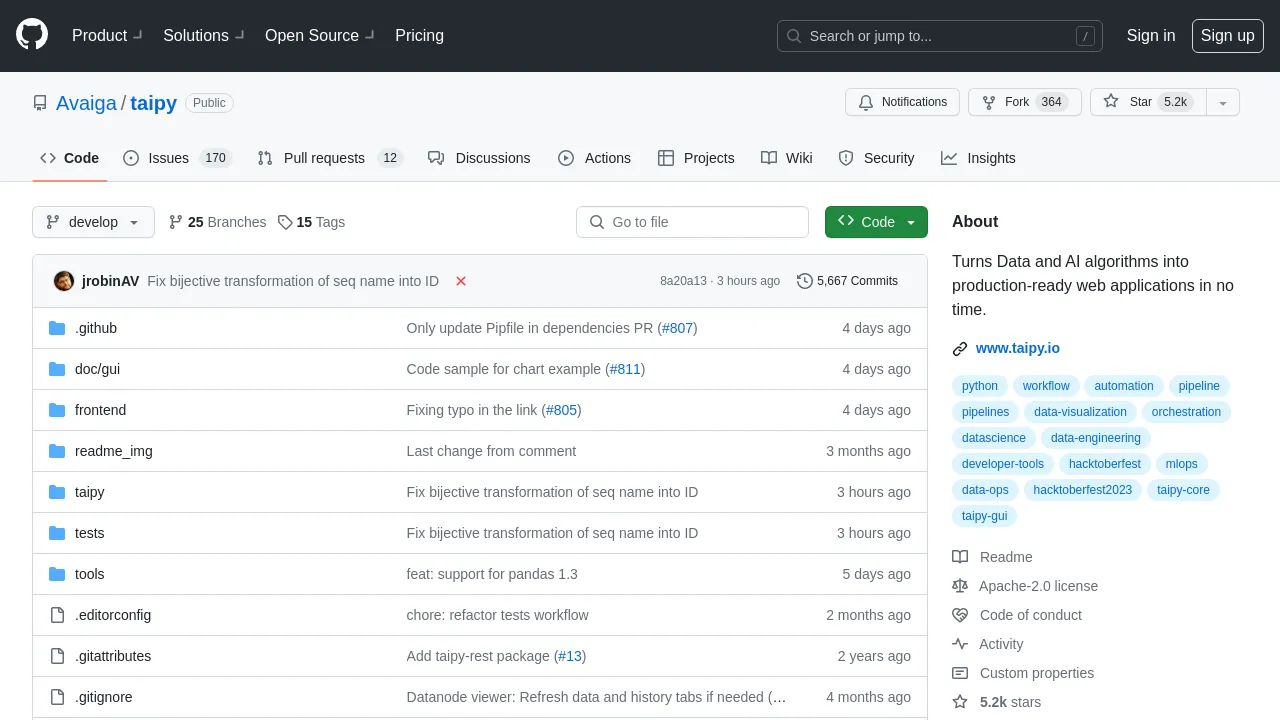View the 5.2k stars link

click(x=997, y=702)
